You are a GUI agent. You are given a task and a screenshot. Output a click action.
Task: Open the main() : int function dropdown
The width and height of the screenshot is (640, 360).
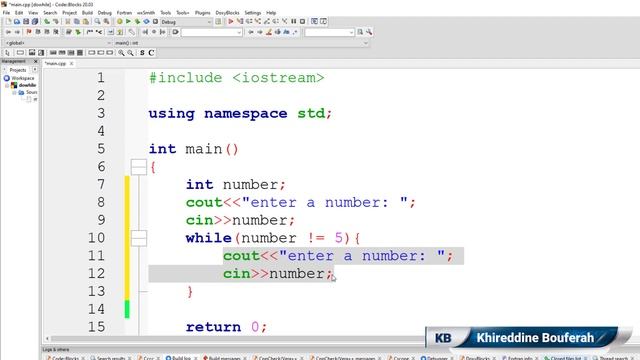[241, 43]
